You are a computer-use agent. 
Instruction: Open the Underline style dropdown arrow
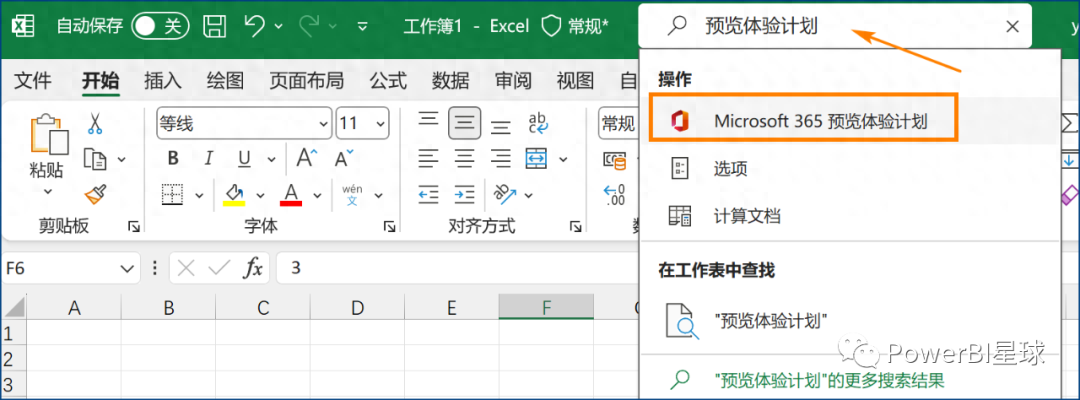269,160
